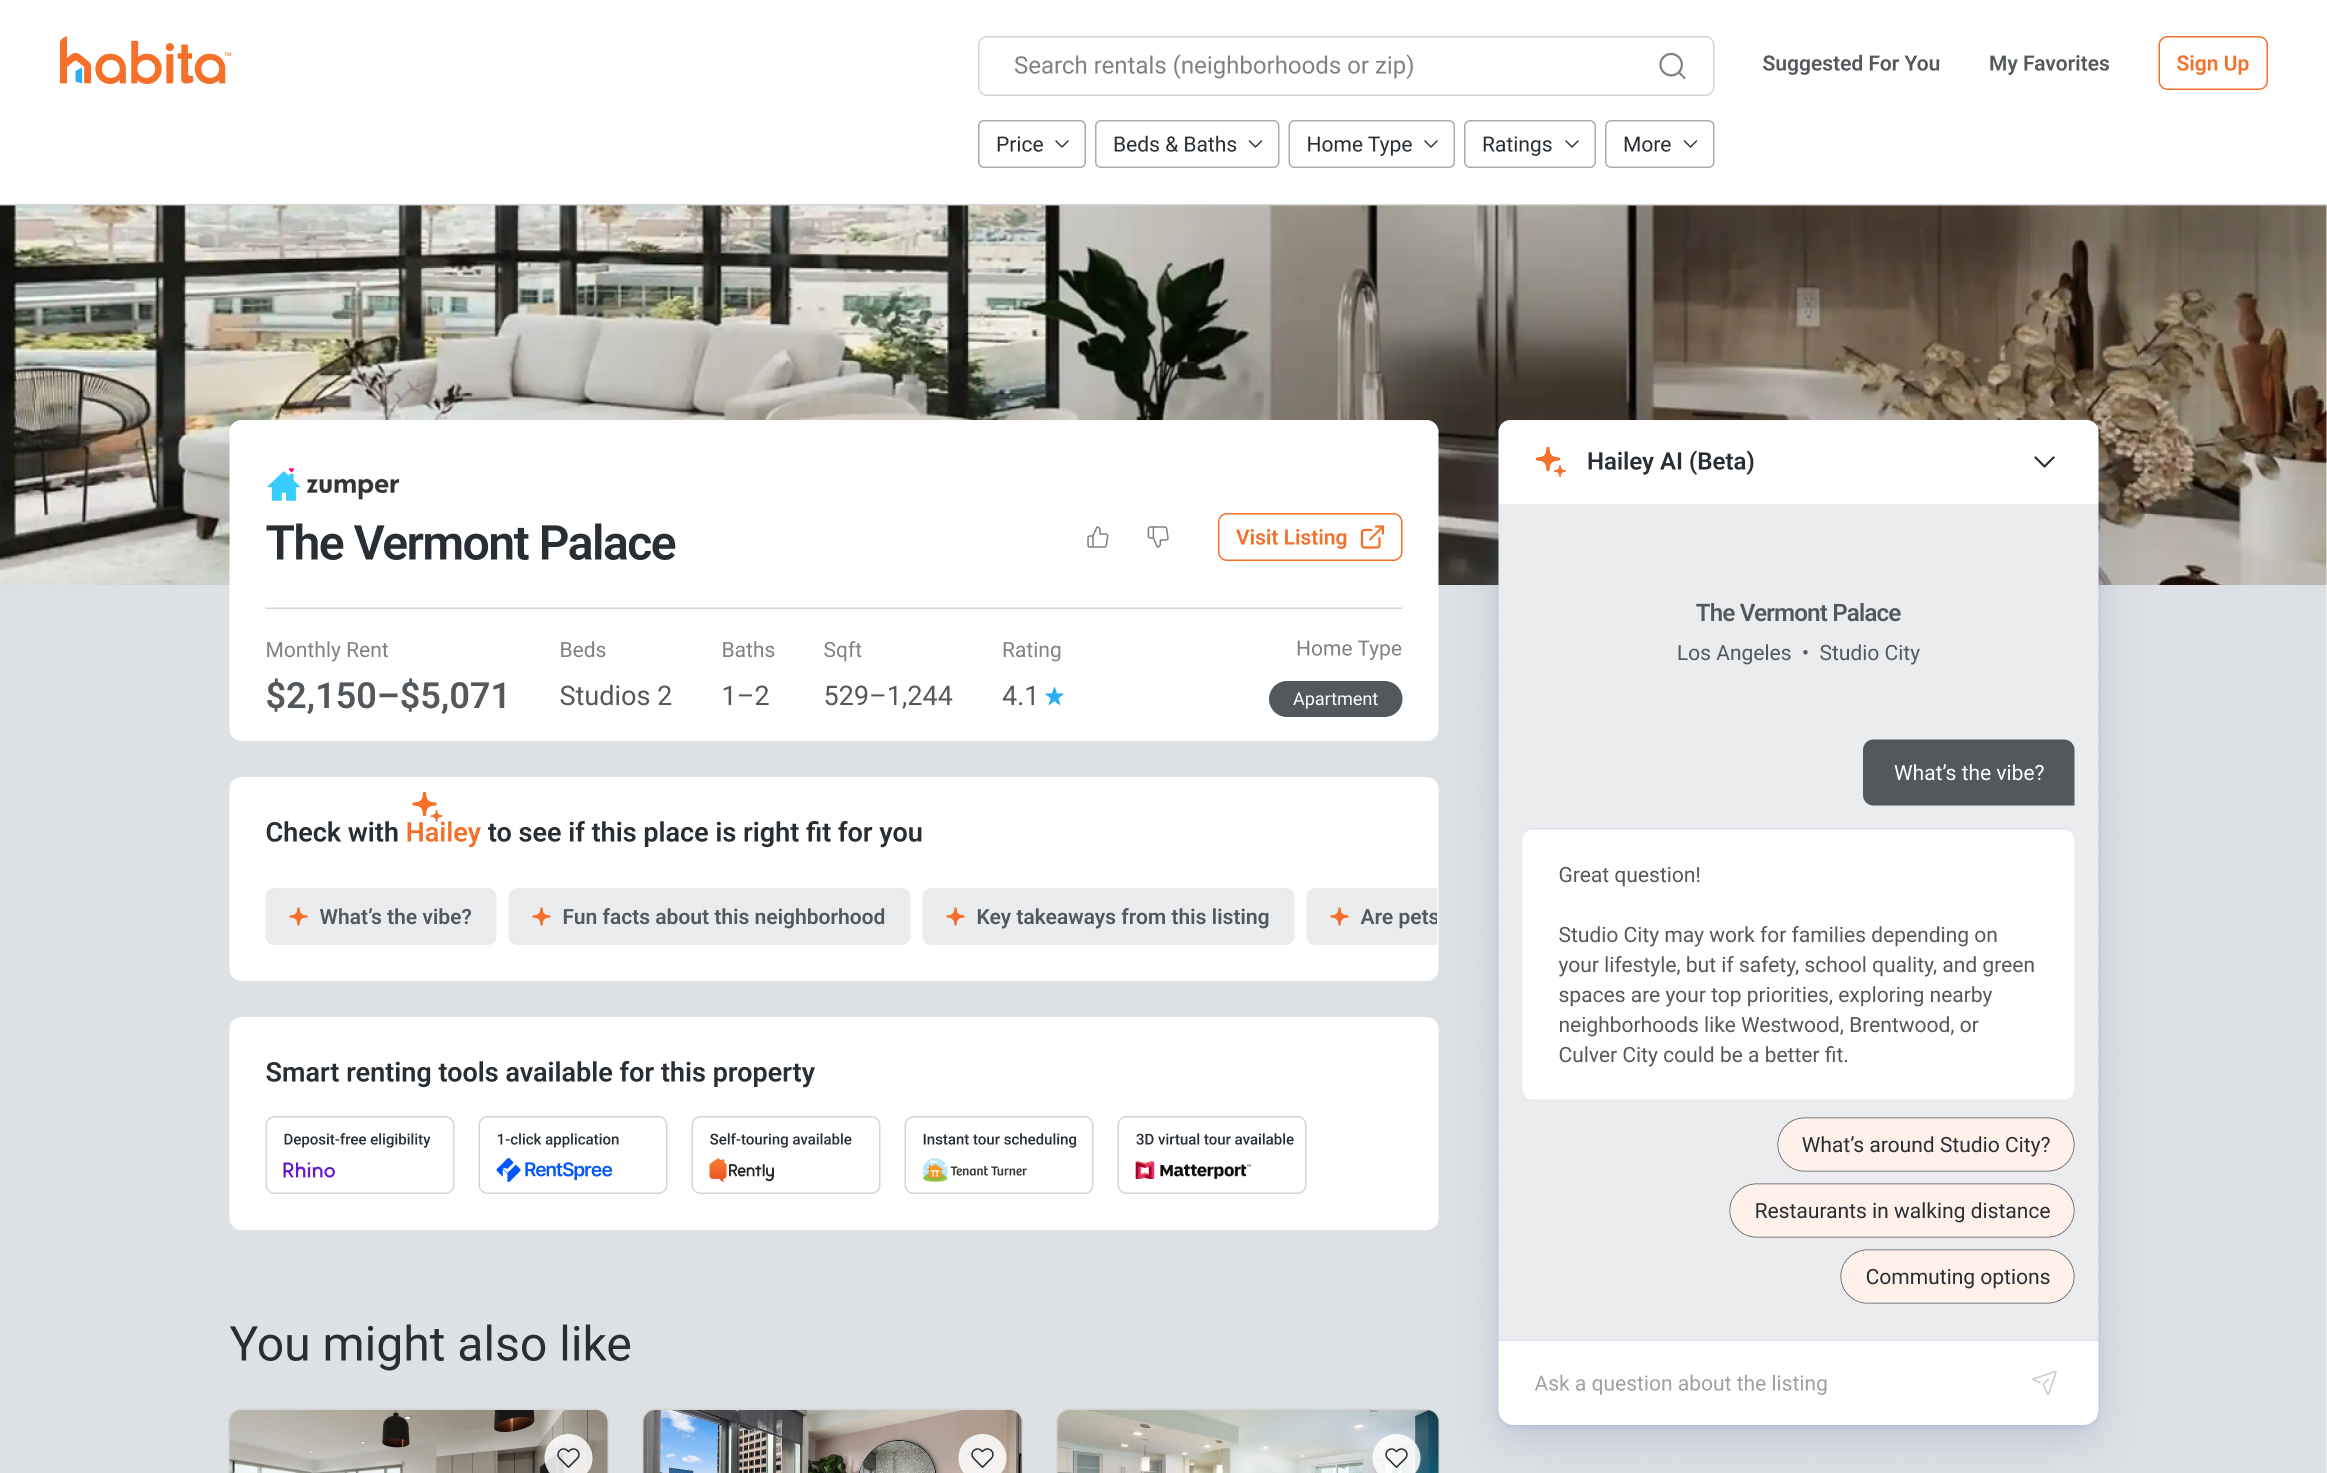Click the thumbs down icon for the listing
2327x1473 pixels.
tap(1158, 538)
